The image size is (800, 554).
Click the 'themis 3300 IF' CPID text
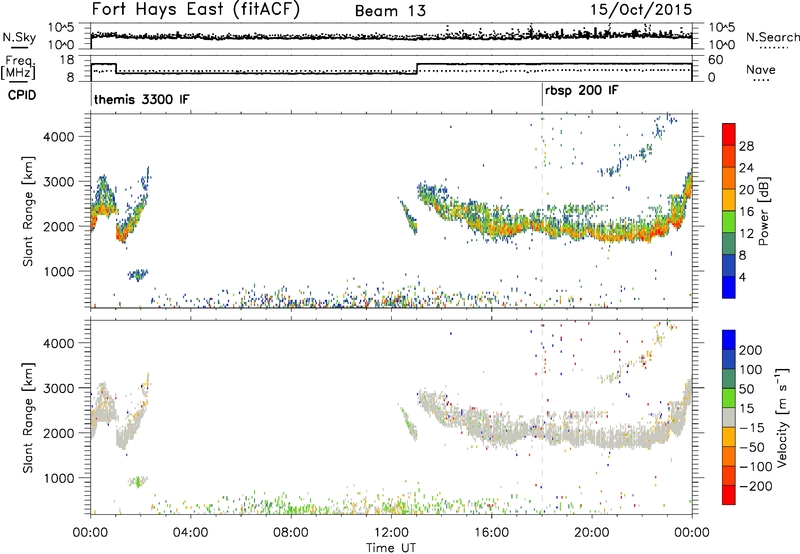[141, 99]
